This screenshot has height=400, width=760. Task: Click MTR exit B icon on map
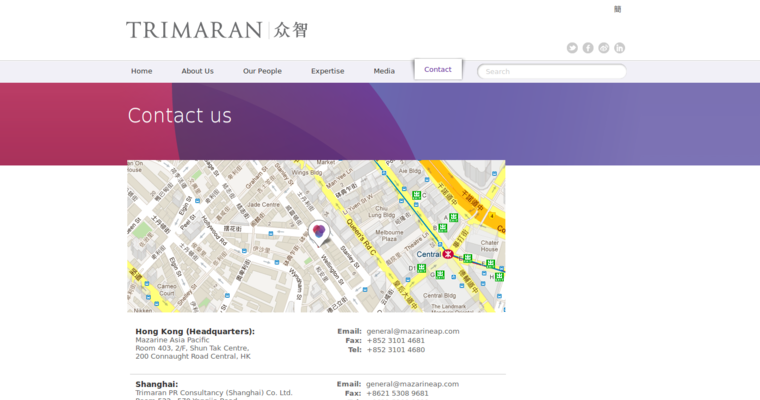tap(443, 228)
